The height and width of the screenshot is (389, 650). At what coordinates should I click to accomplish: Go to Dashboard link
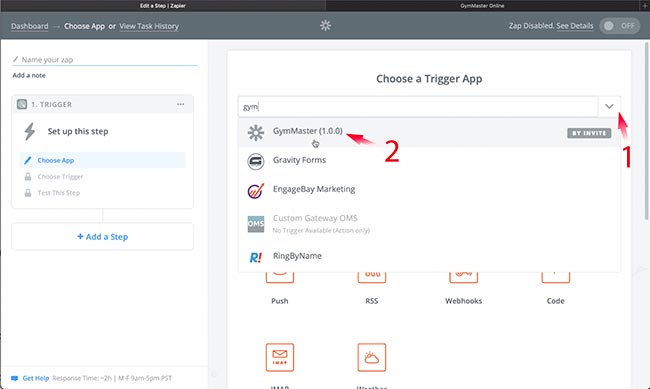coord(29,26)
